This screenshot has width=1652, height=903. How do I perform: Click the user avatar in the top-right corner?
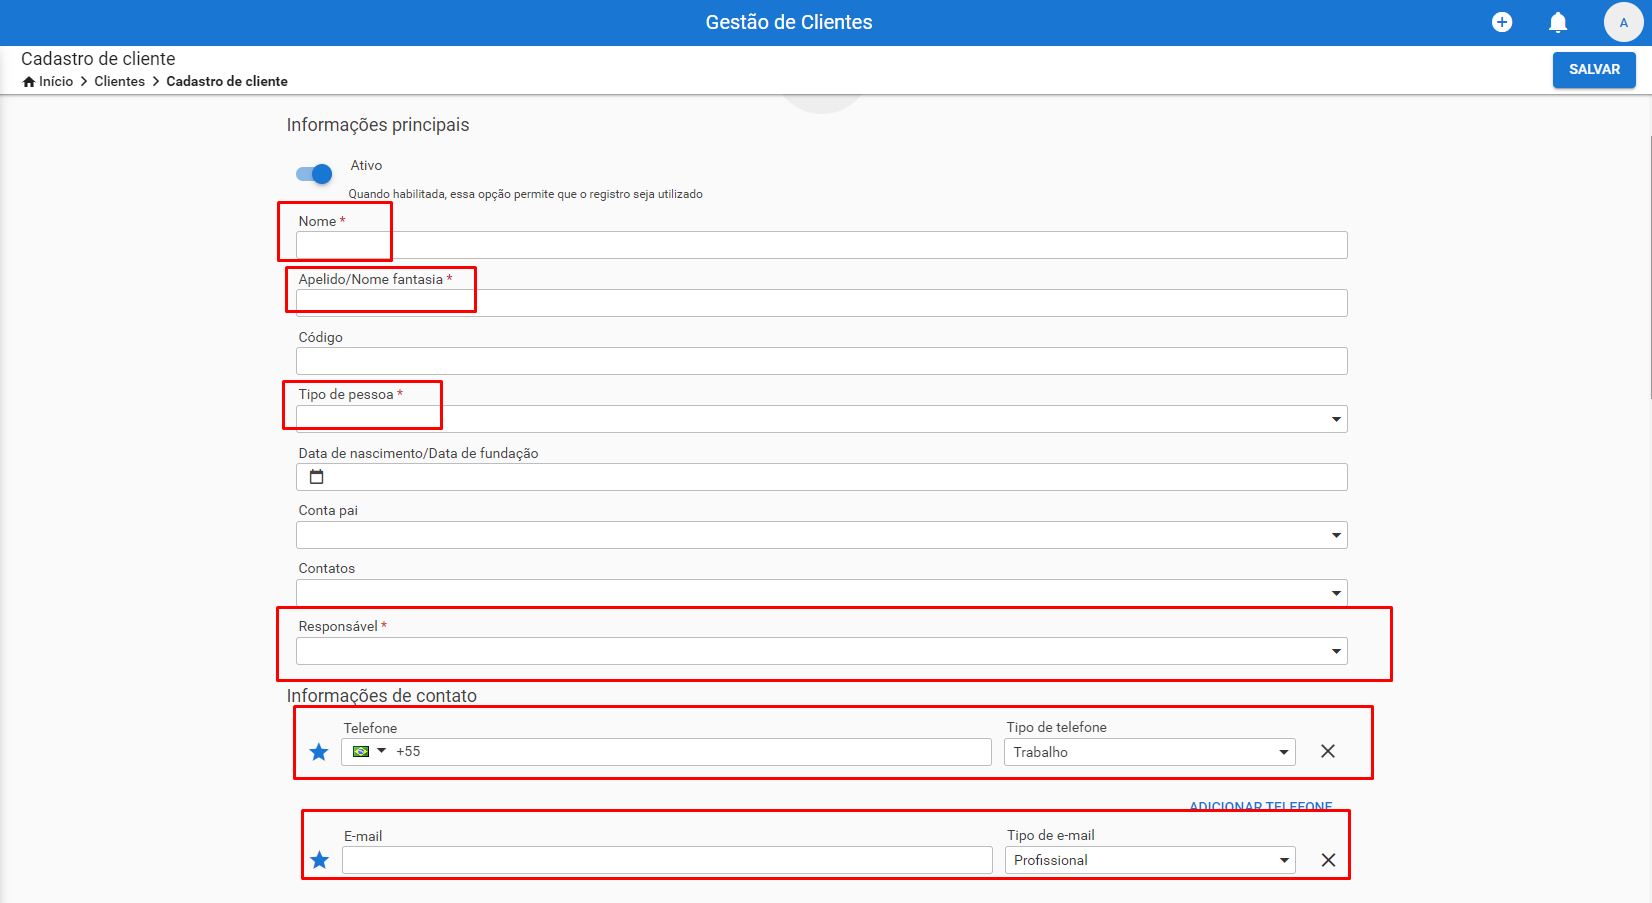click(1623, 21)
